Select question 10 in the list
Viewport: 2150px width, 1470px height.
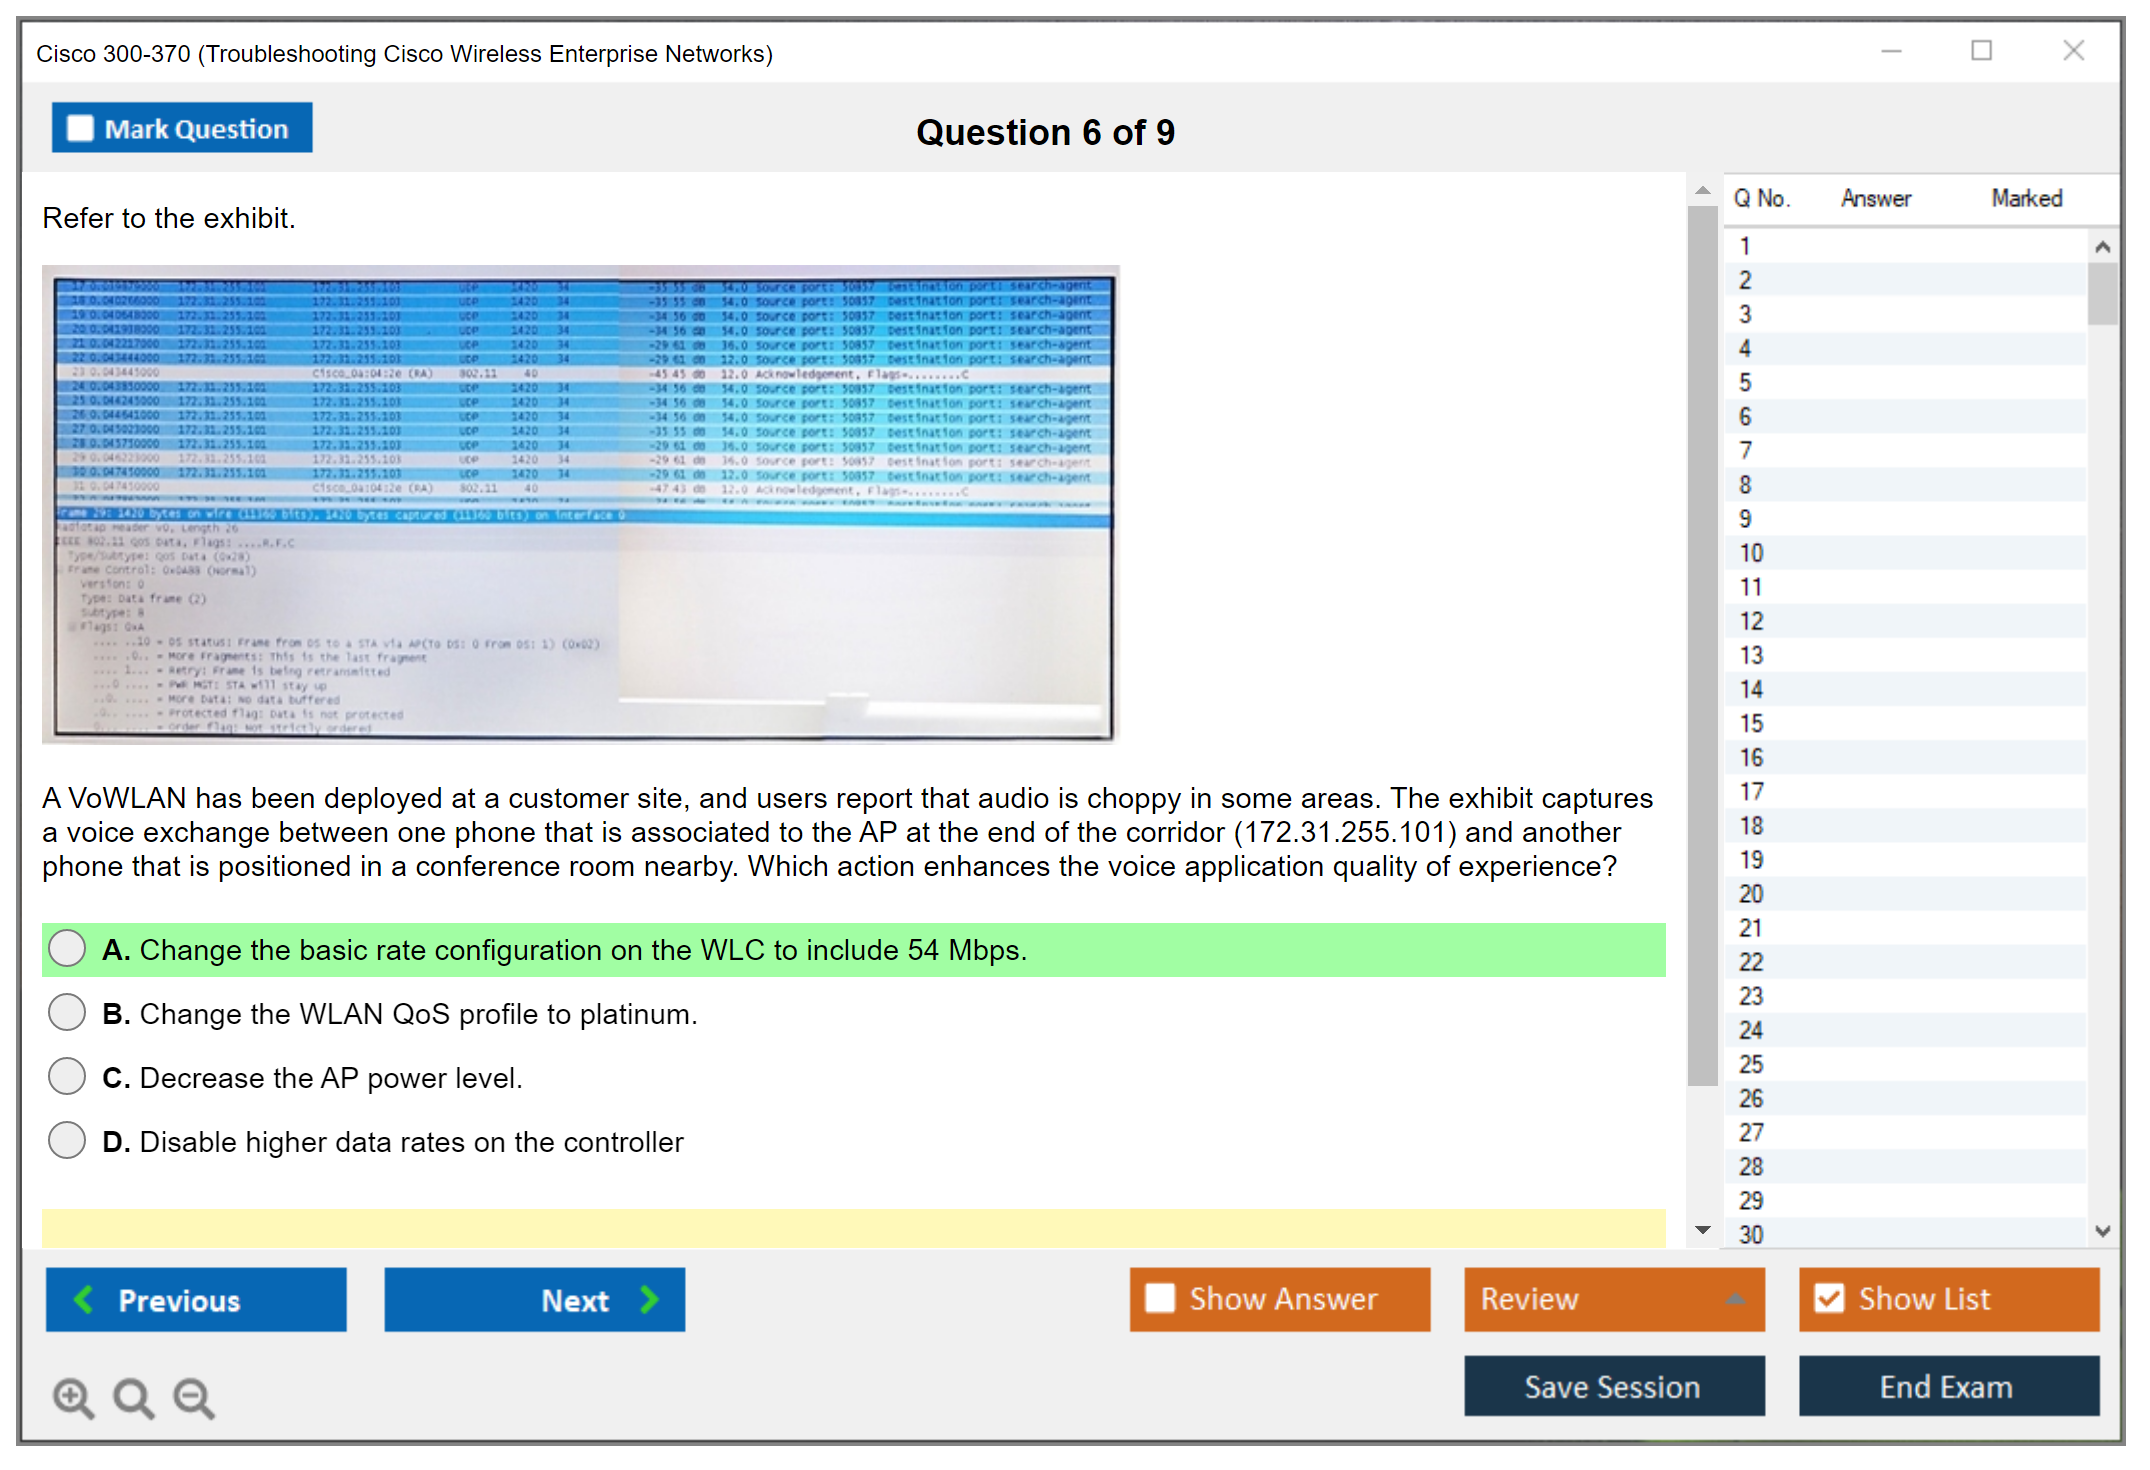tap(1751, 553)
